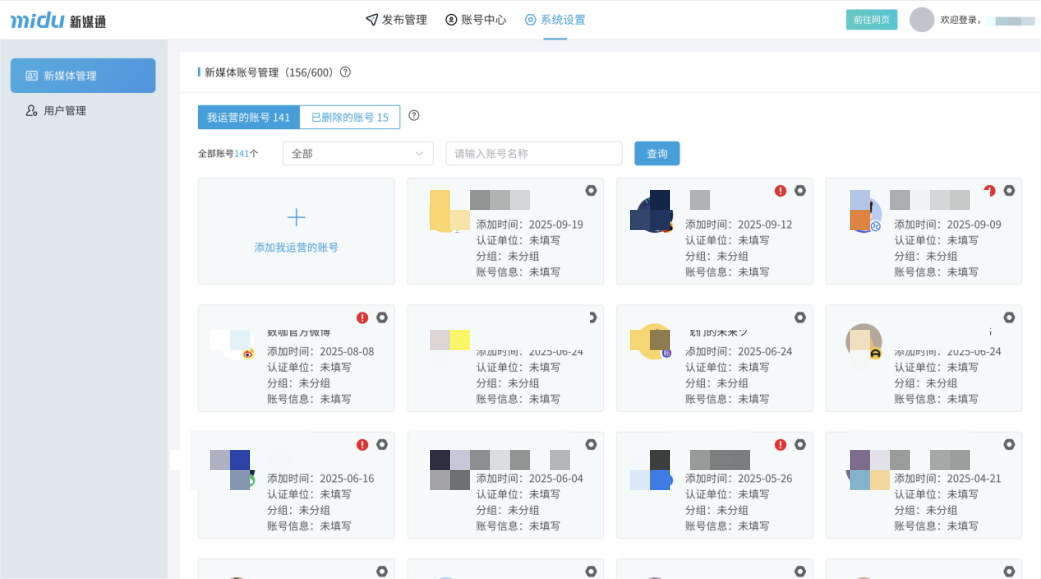
Task: Click the help icon next to the account tabs
Action: click(413, 117)
